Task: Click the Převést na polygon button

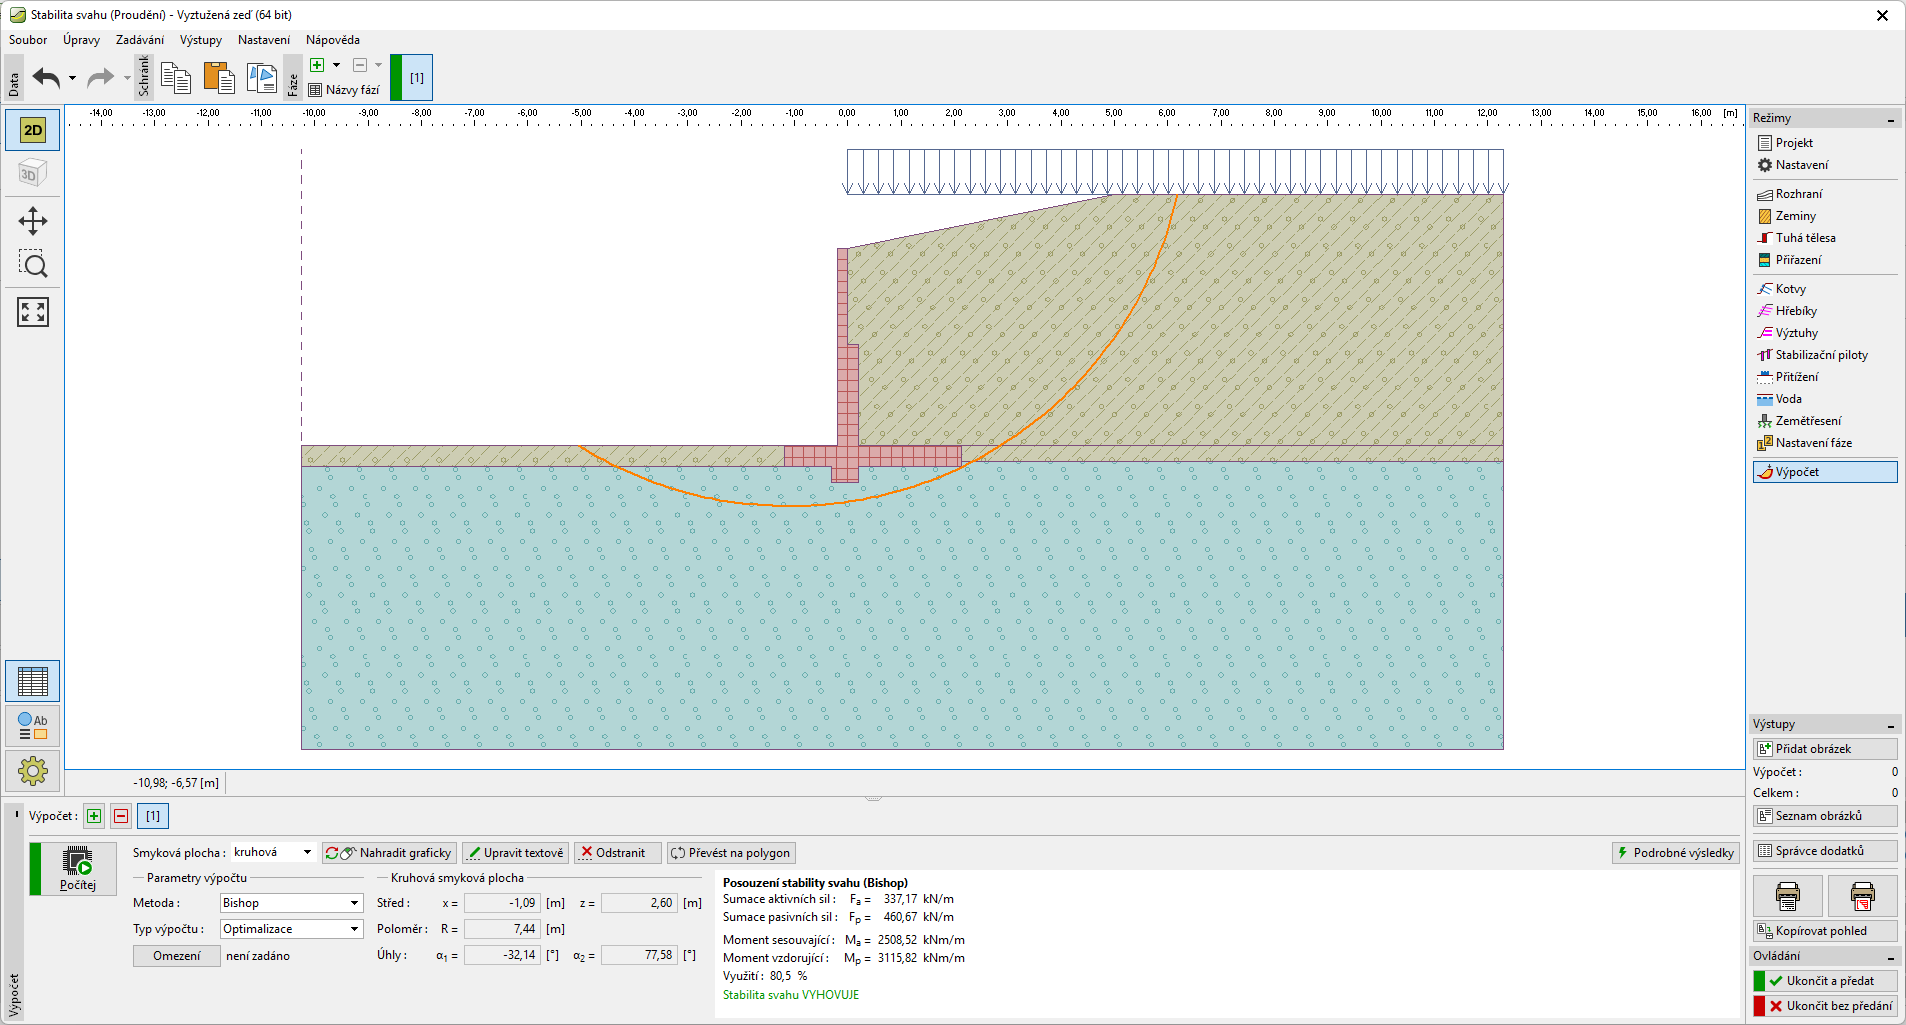Action: tap(731, 853)
